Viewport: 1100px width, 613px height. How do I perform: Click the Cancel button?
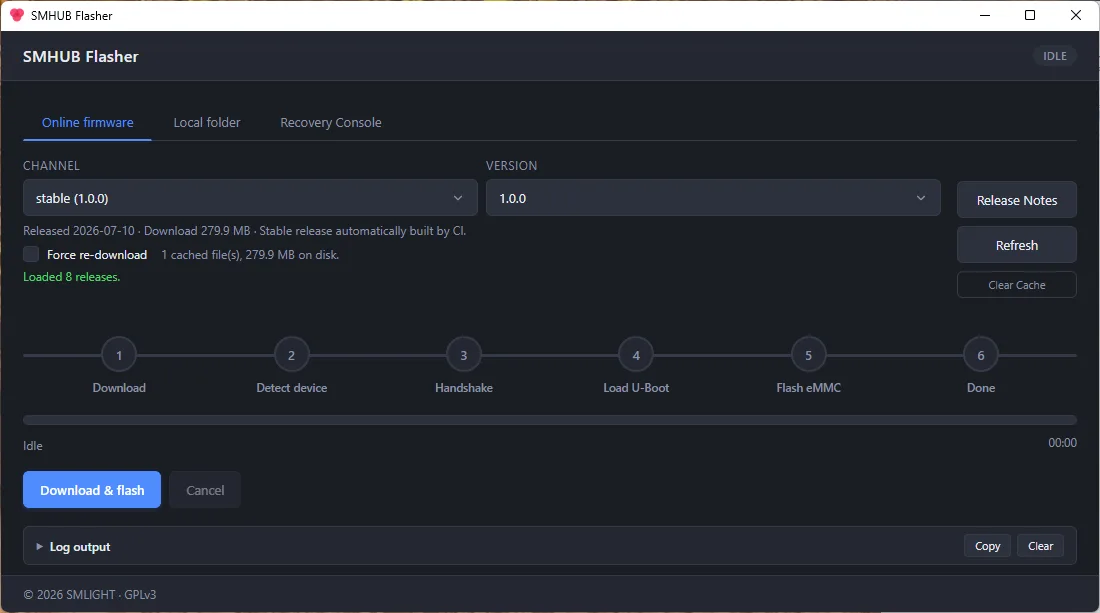pyautogui.click(x=205, y=490)
